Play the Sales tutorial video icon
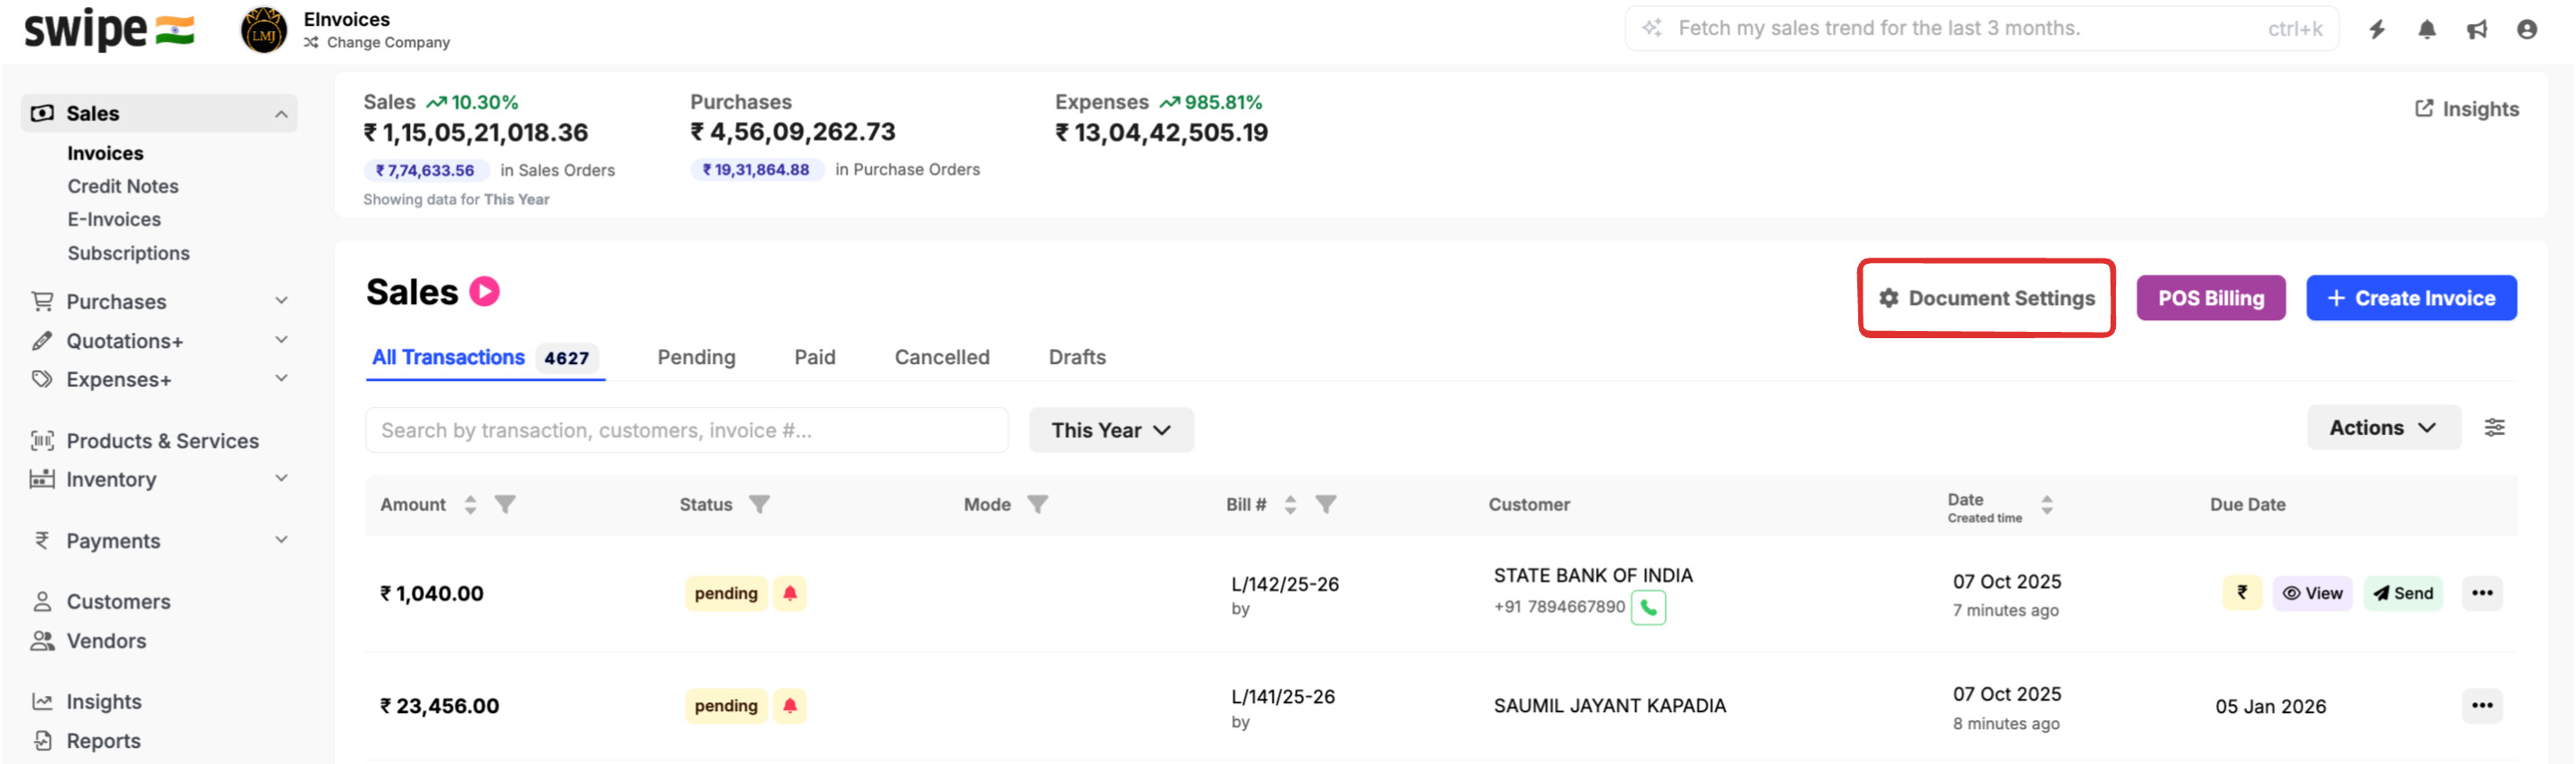Image resolution: width=2576 pixels, height=764 pixels. (x=485, y=292)
